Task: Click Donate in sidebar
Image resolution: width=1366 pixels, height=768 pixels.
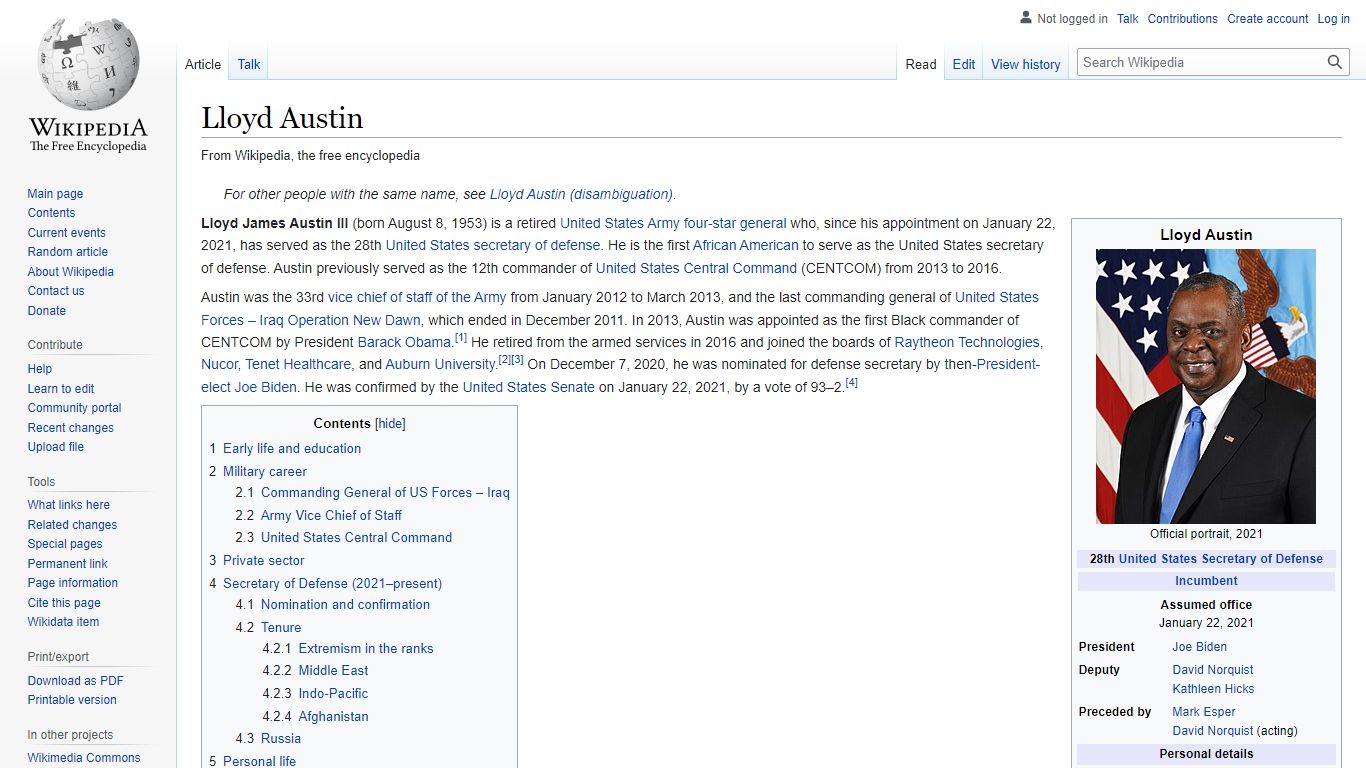Action: (47, 311)
